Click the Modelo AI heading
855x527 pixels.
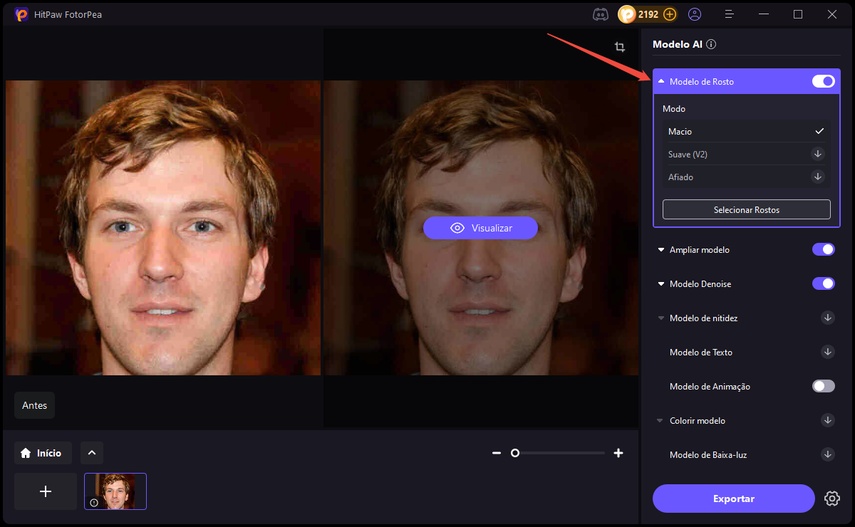tap(677, 44)
